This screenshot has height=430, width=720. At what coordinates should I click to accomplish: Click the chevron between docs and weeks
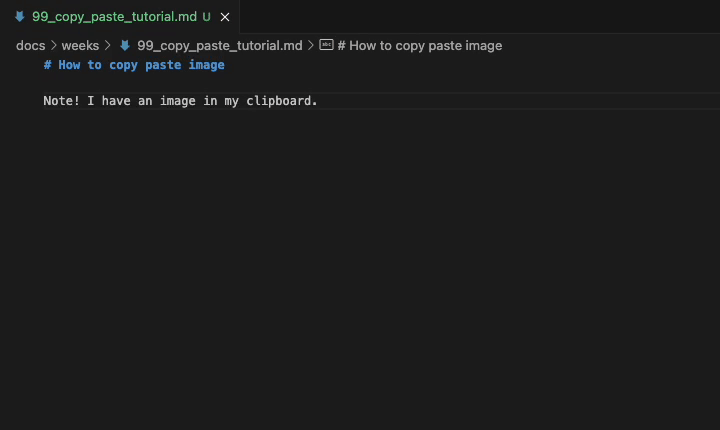pyautogui.click(x=53, y=46)
